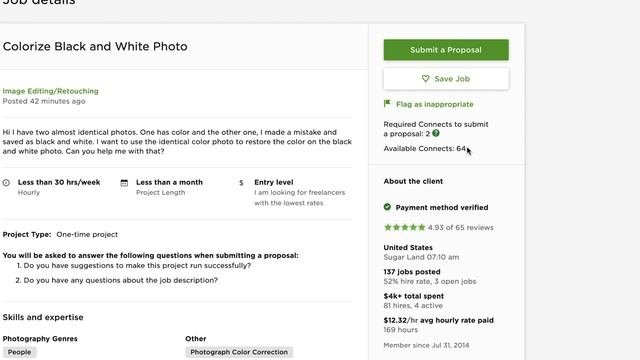640x360 pixels.
Task: Select the People skill tag
Action: point(20,352)
